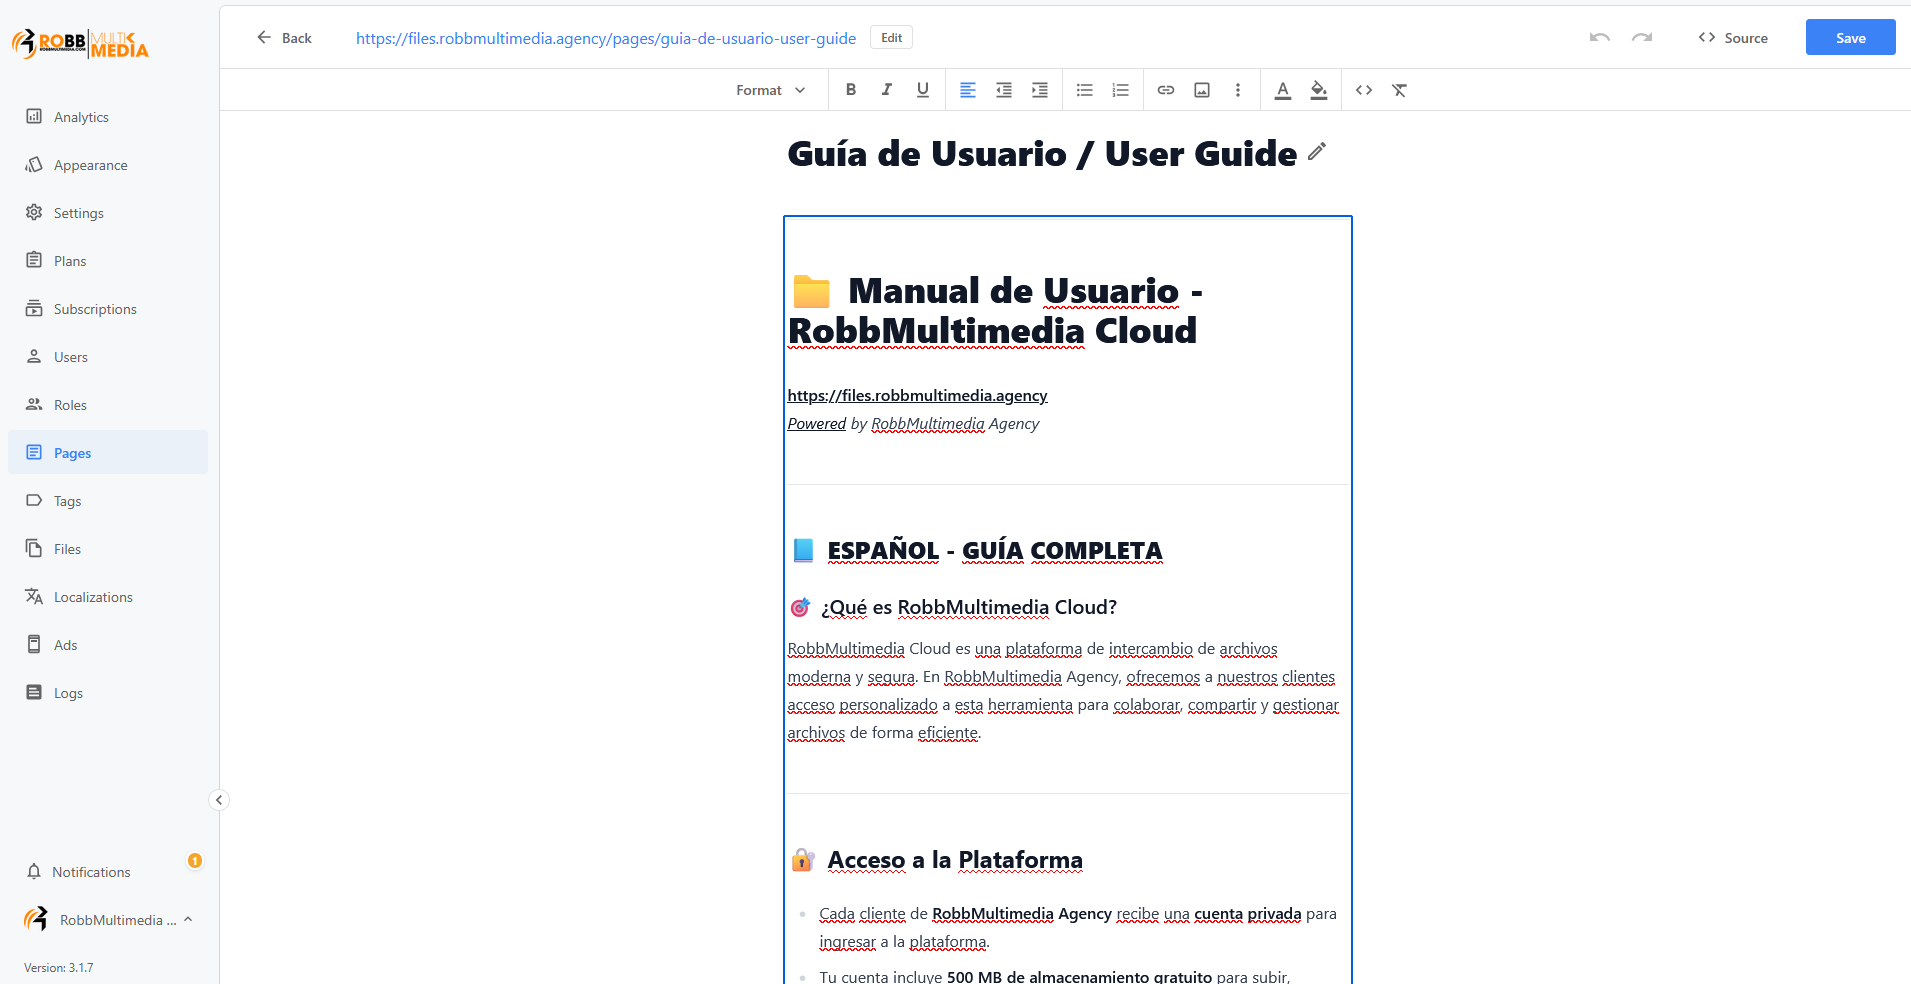
Task: Open Roles in the sidebar
Action: coord(108,405)
